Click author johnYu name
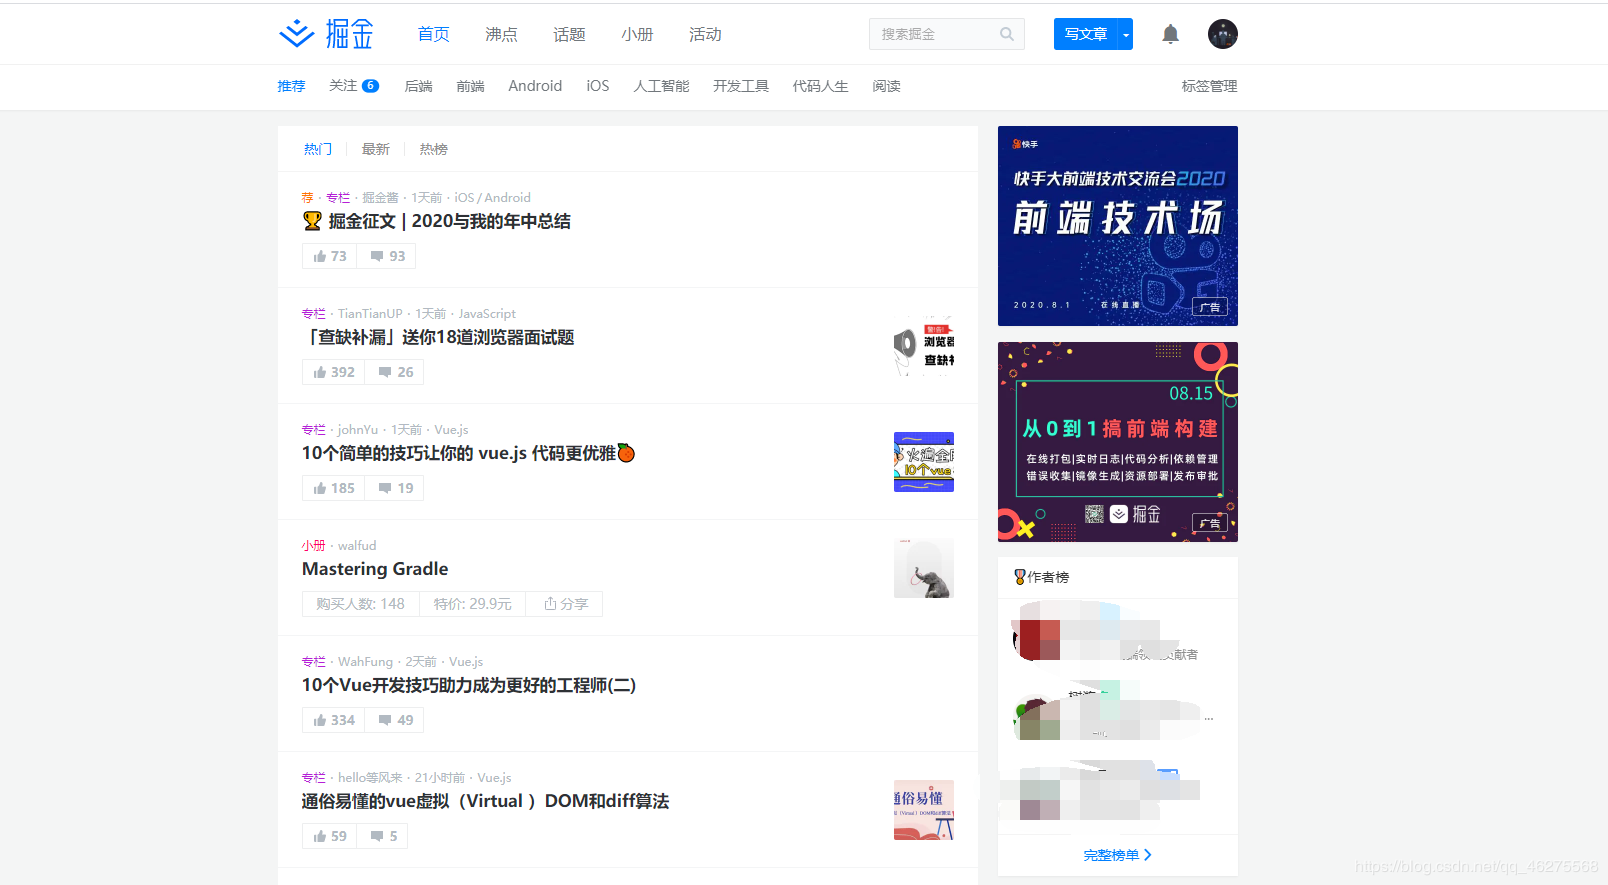This screenshot has height=885, width=1608. 358,430
